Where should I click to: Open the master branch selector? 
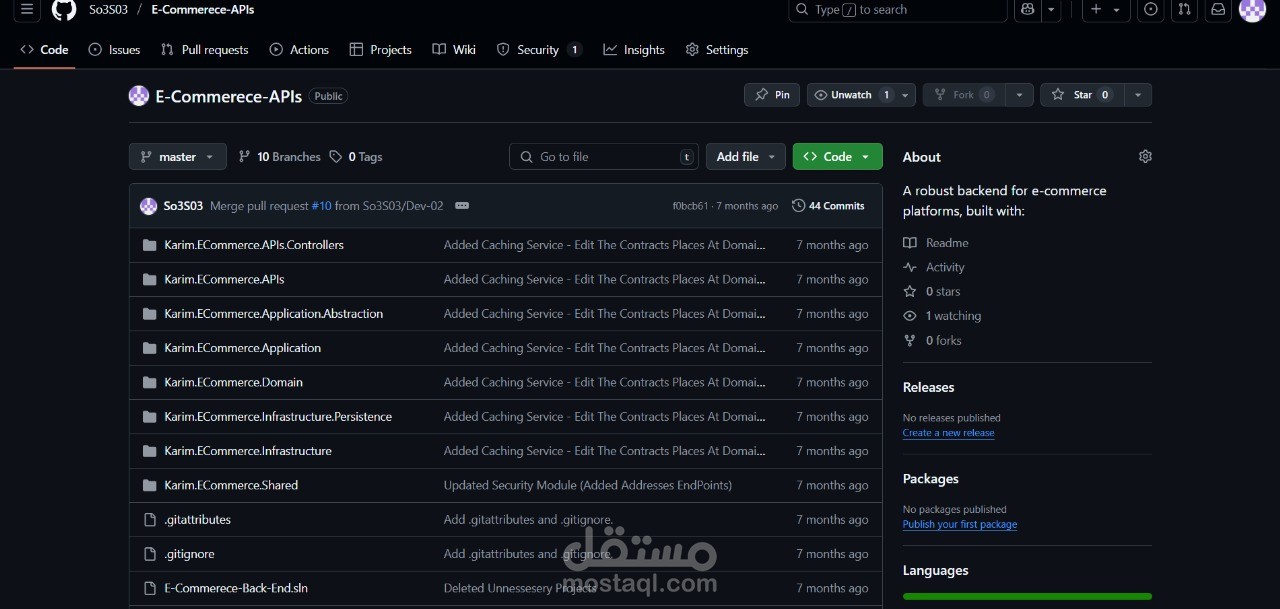(178, 157)
